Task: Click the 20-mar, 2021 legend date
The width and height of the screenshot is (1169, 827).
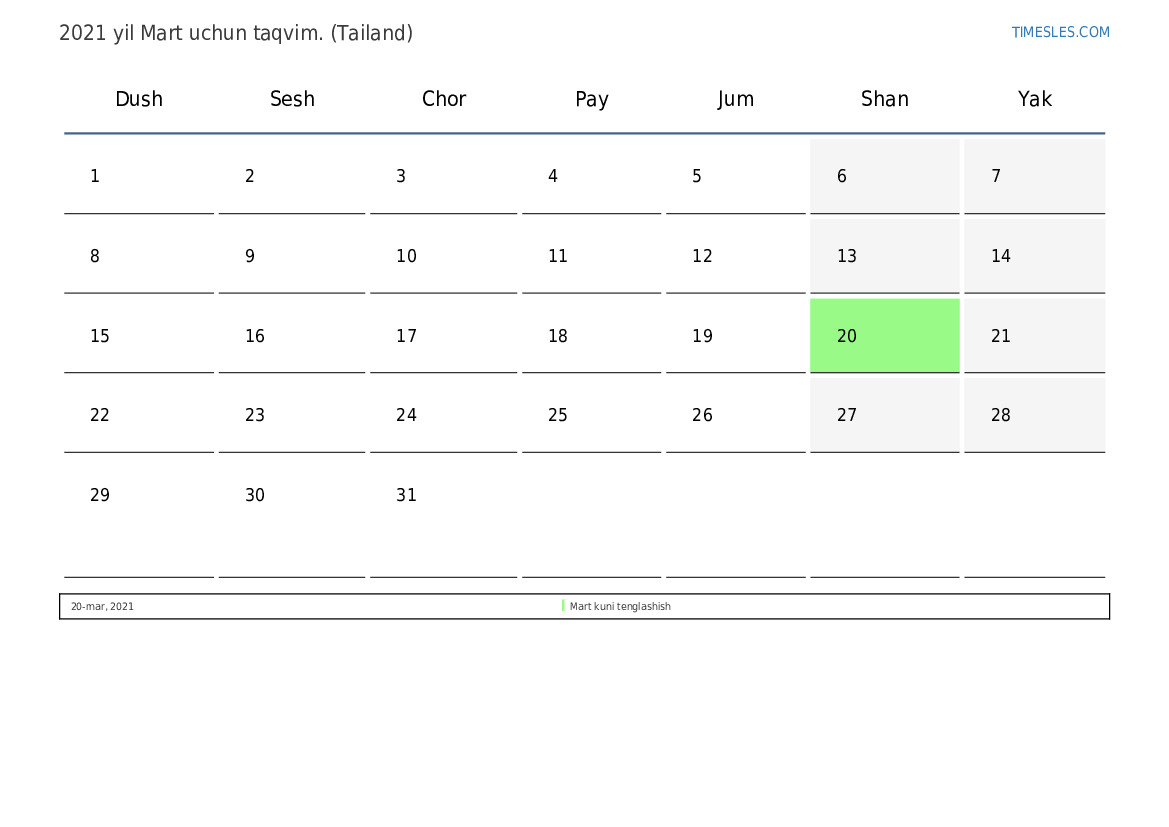Action: pos(102,607)
